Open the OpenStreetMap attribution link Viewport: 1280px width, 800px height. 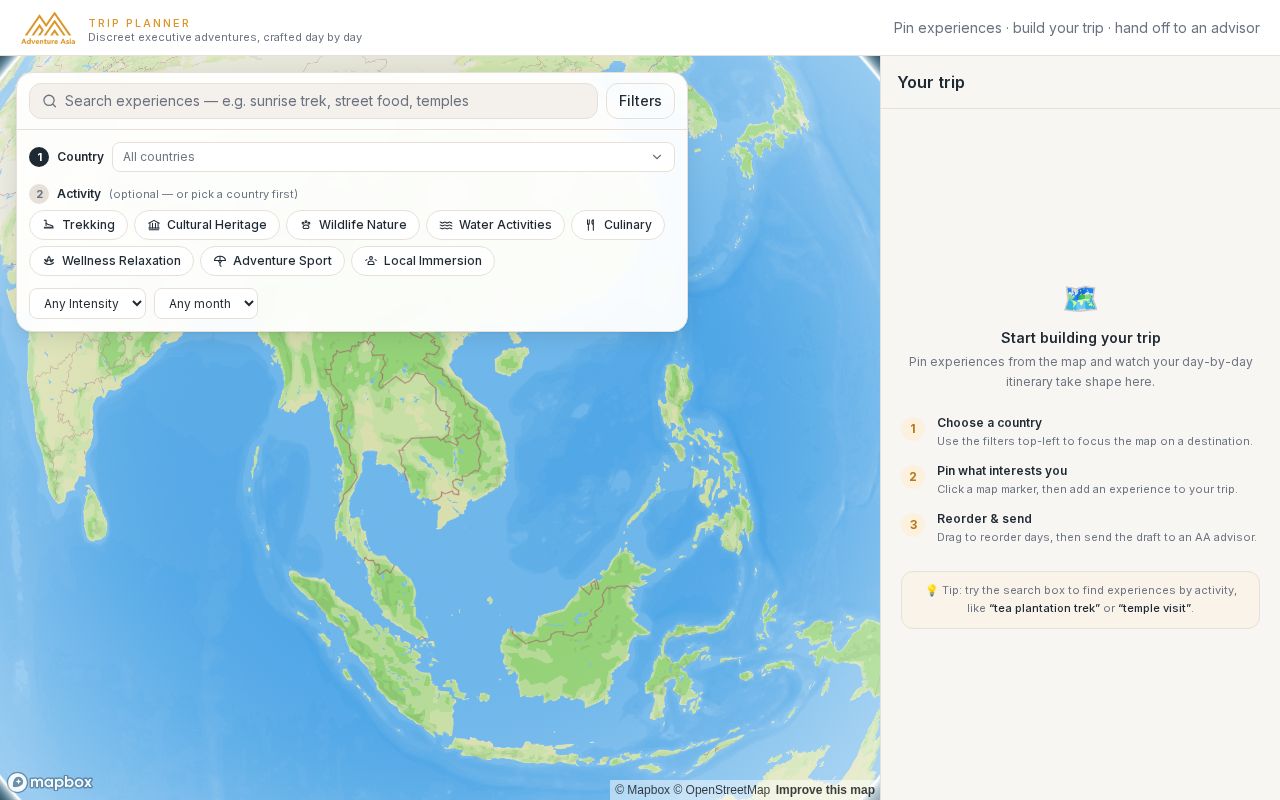[x=721, y=790]
